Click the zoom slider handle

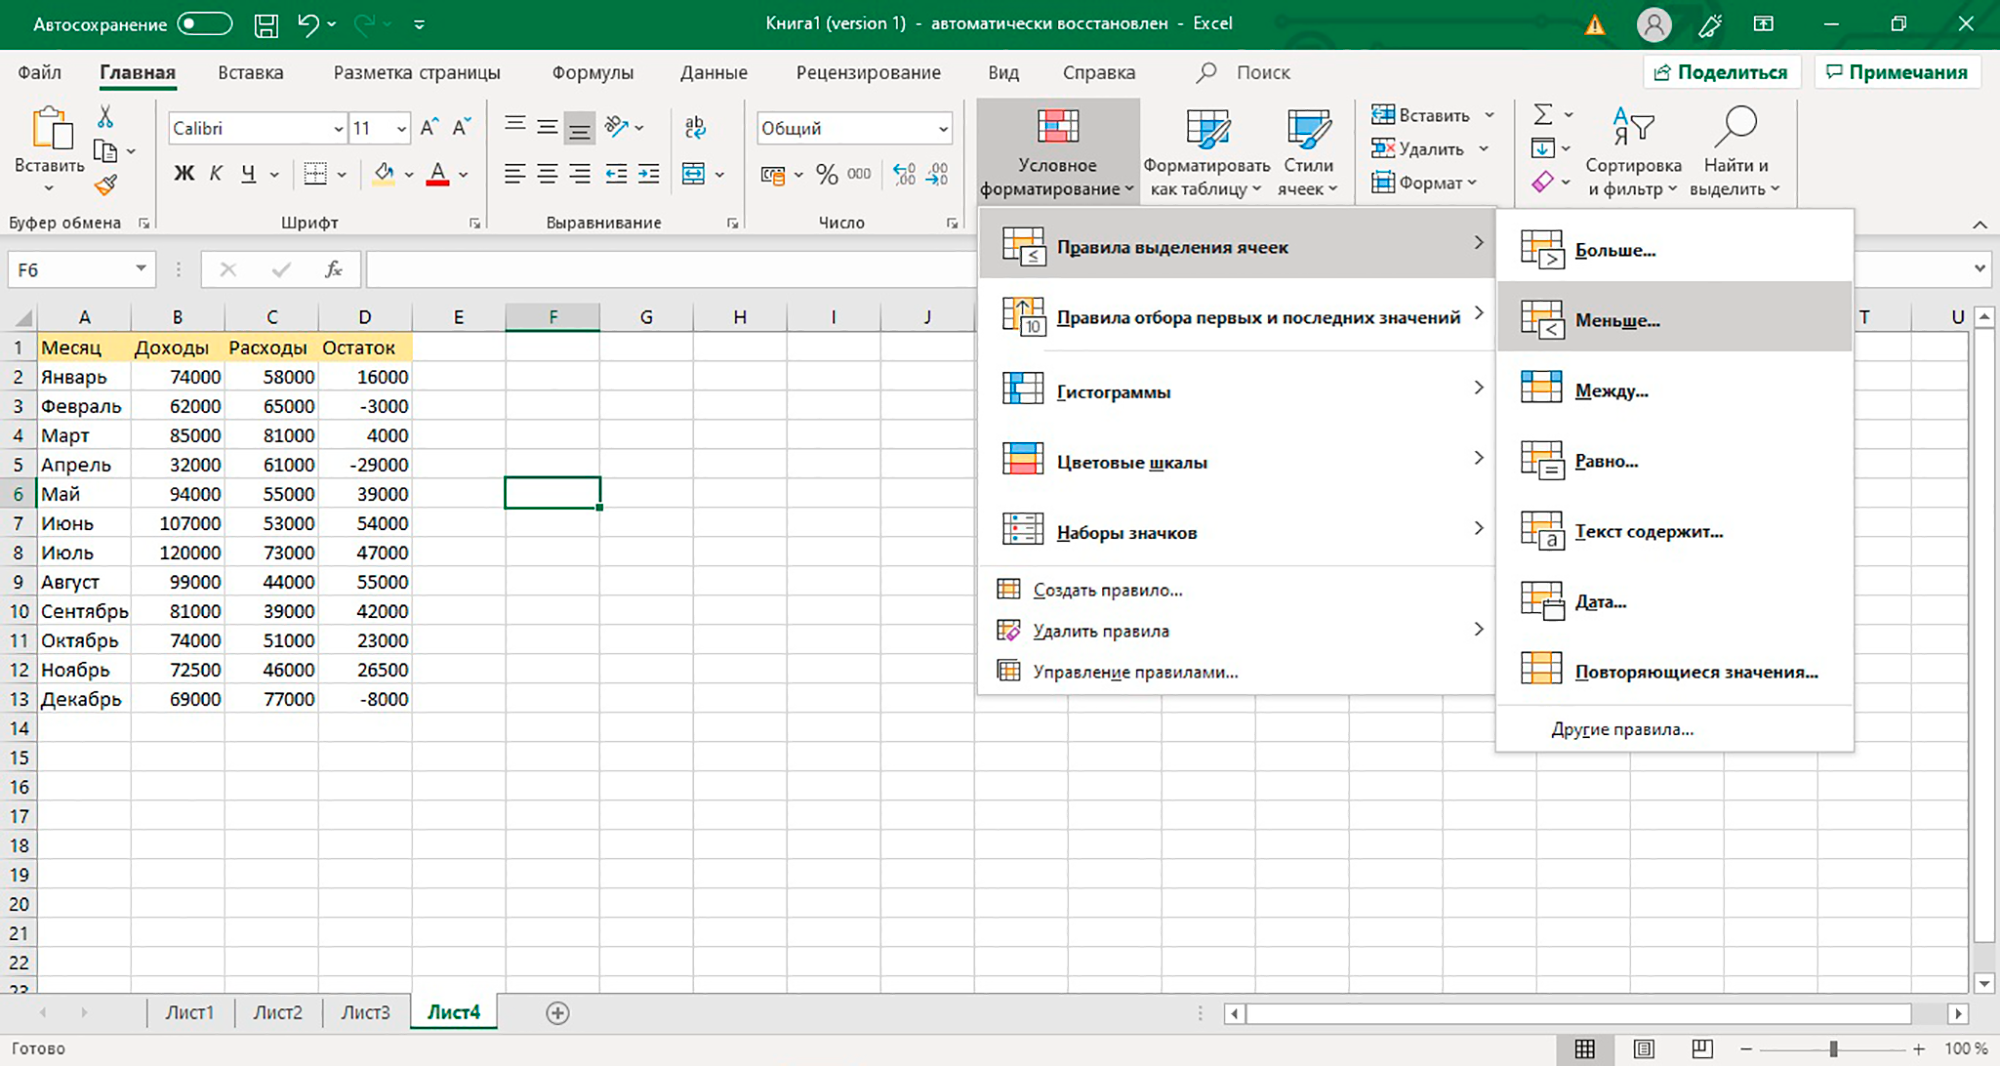(x=1833, y=1049)
